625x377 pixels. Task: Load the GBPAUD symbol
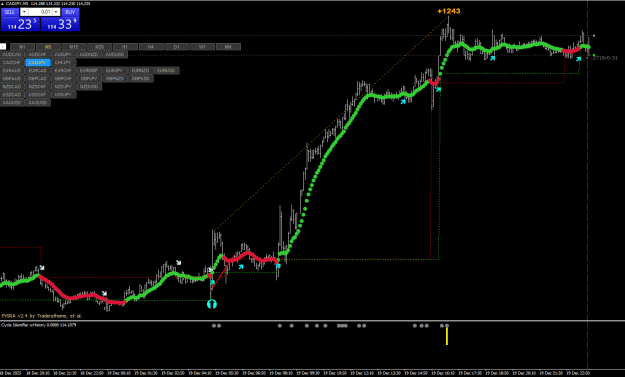12,79
